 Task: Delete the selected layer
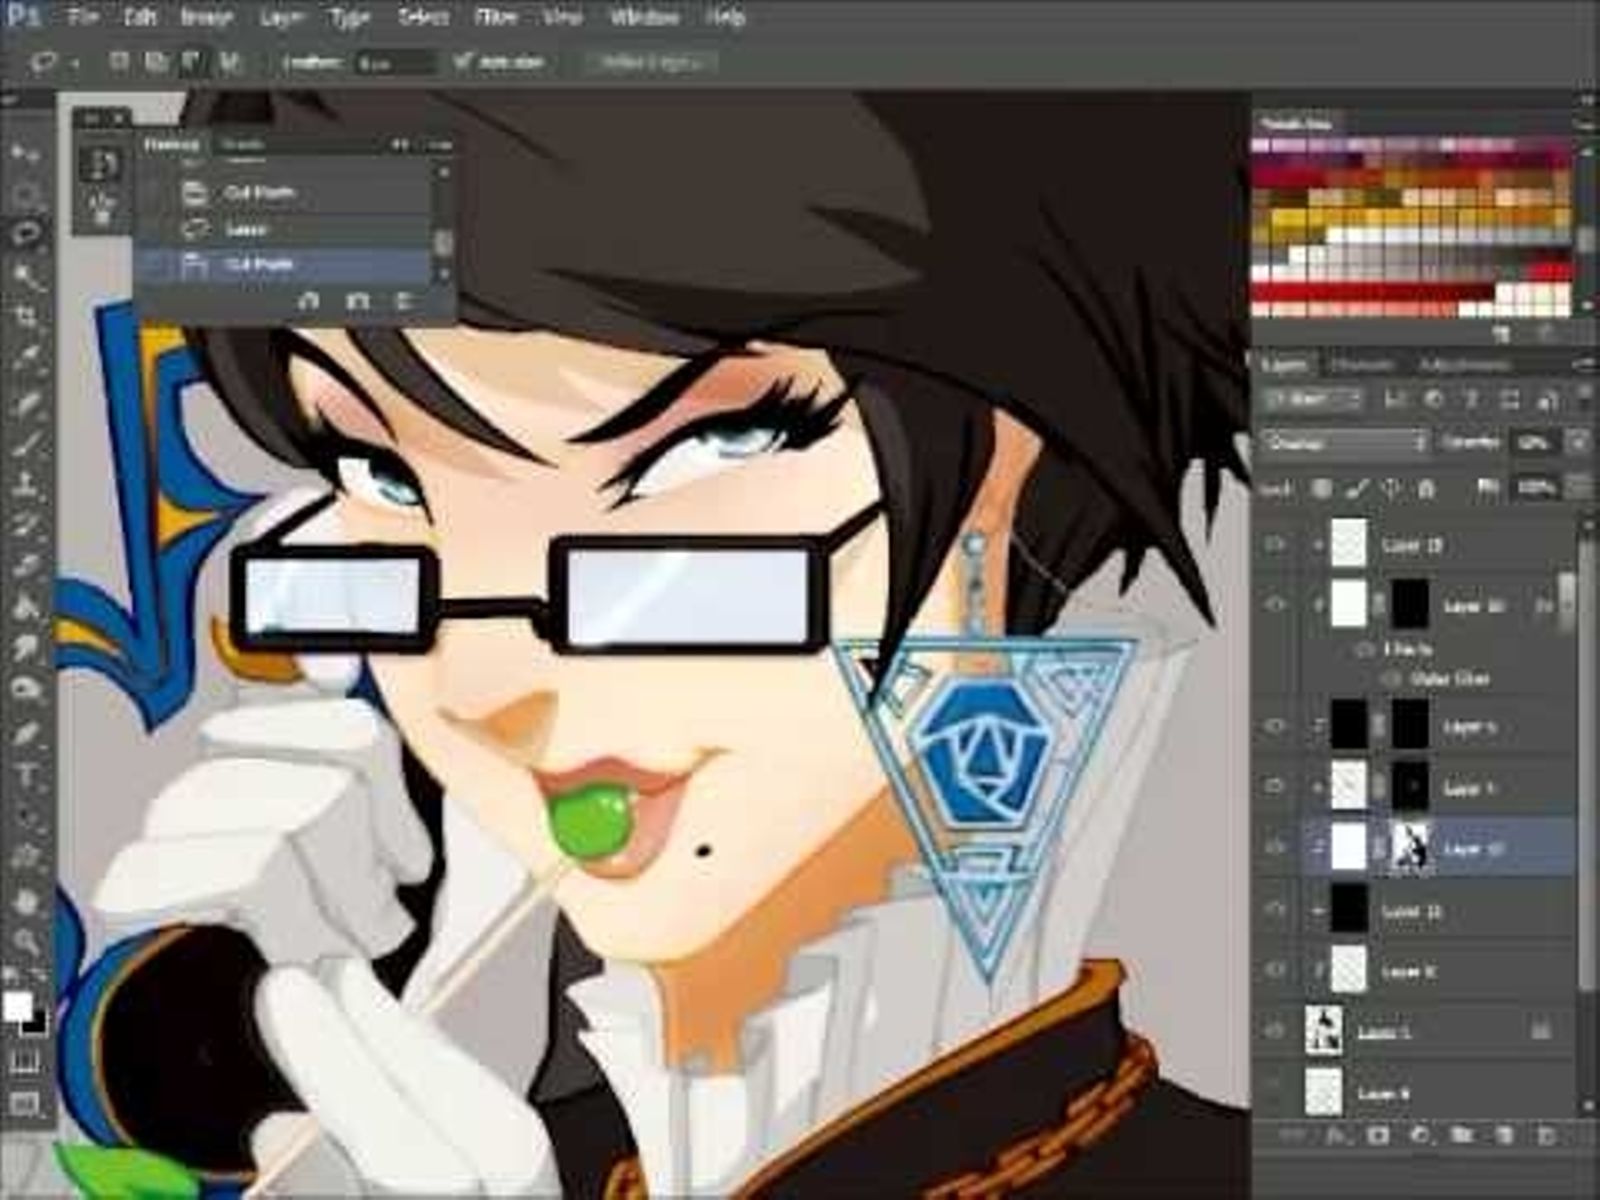pos(1546,1135)
